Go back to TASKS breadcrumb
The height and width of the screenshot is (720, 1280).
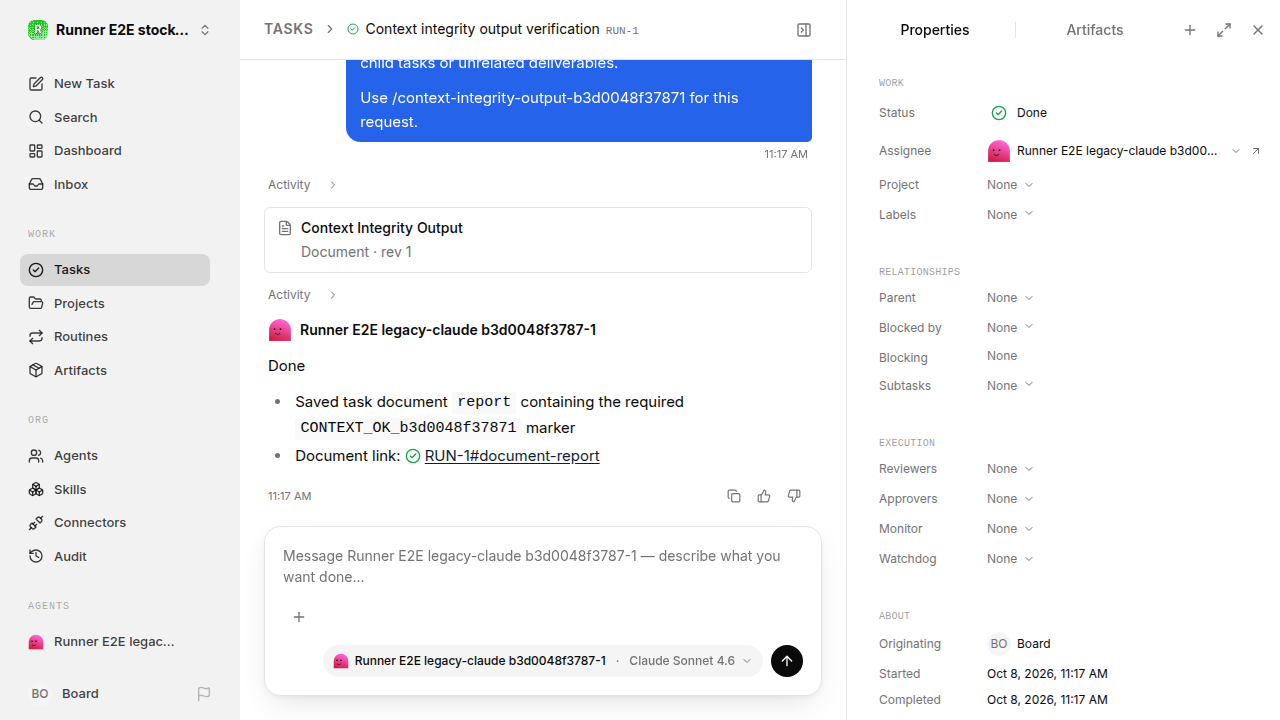288,30
